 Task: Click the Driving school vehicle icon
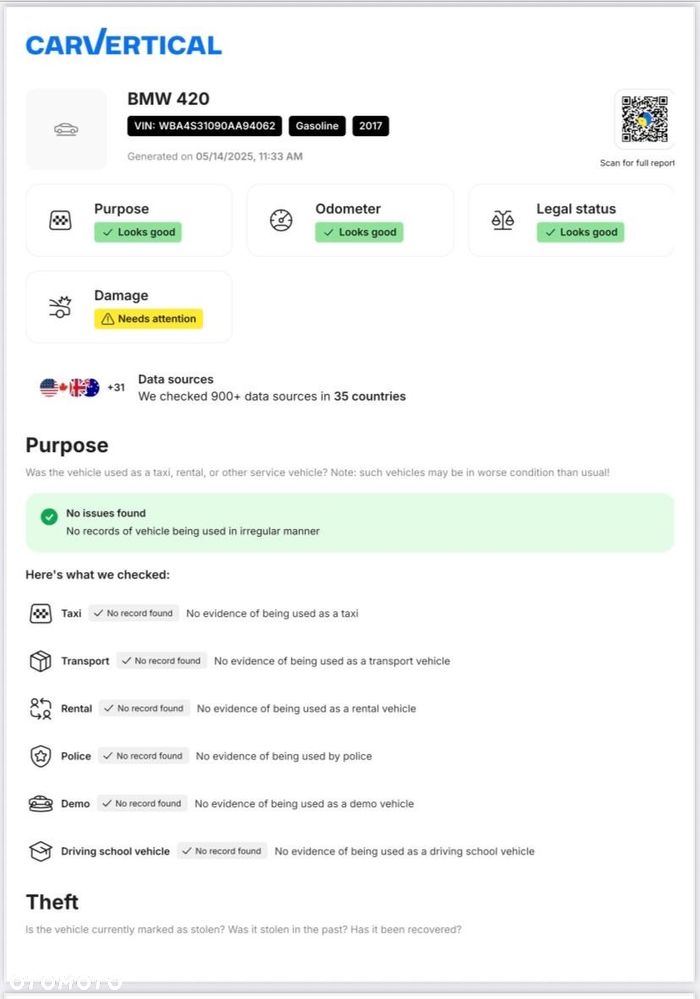40,852
